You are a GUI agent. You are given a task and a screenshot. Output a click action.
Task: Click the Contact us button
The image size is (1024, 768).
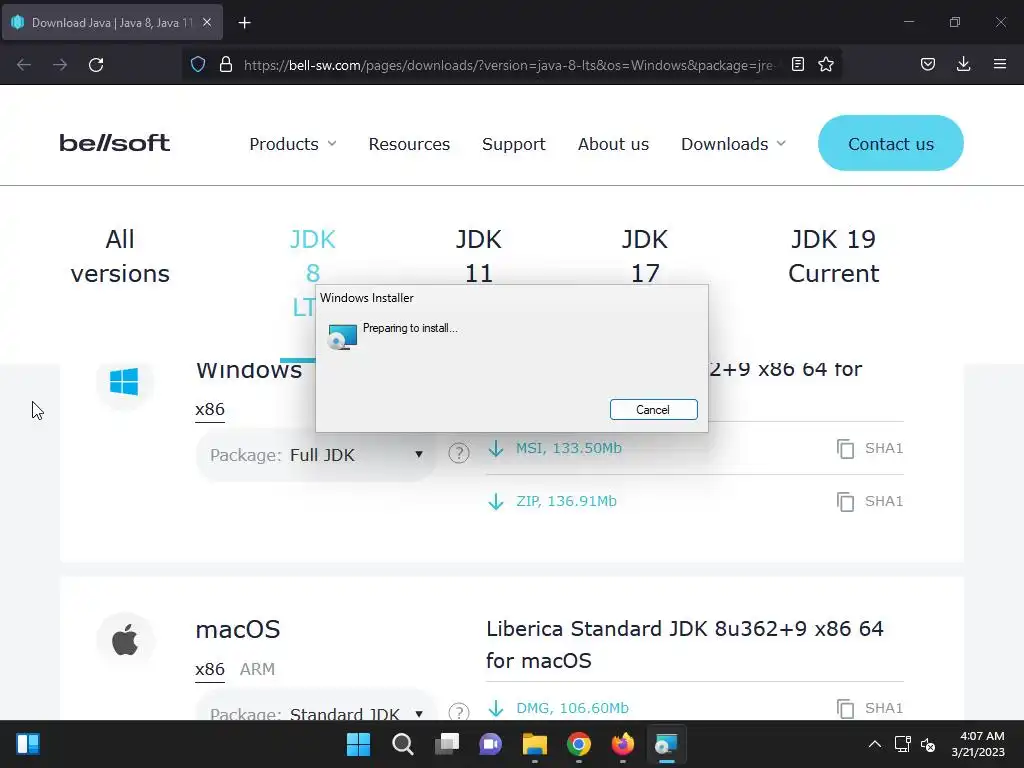point(891,143)
